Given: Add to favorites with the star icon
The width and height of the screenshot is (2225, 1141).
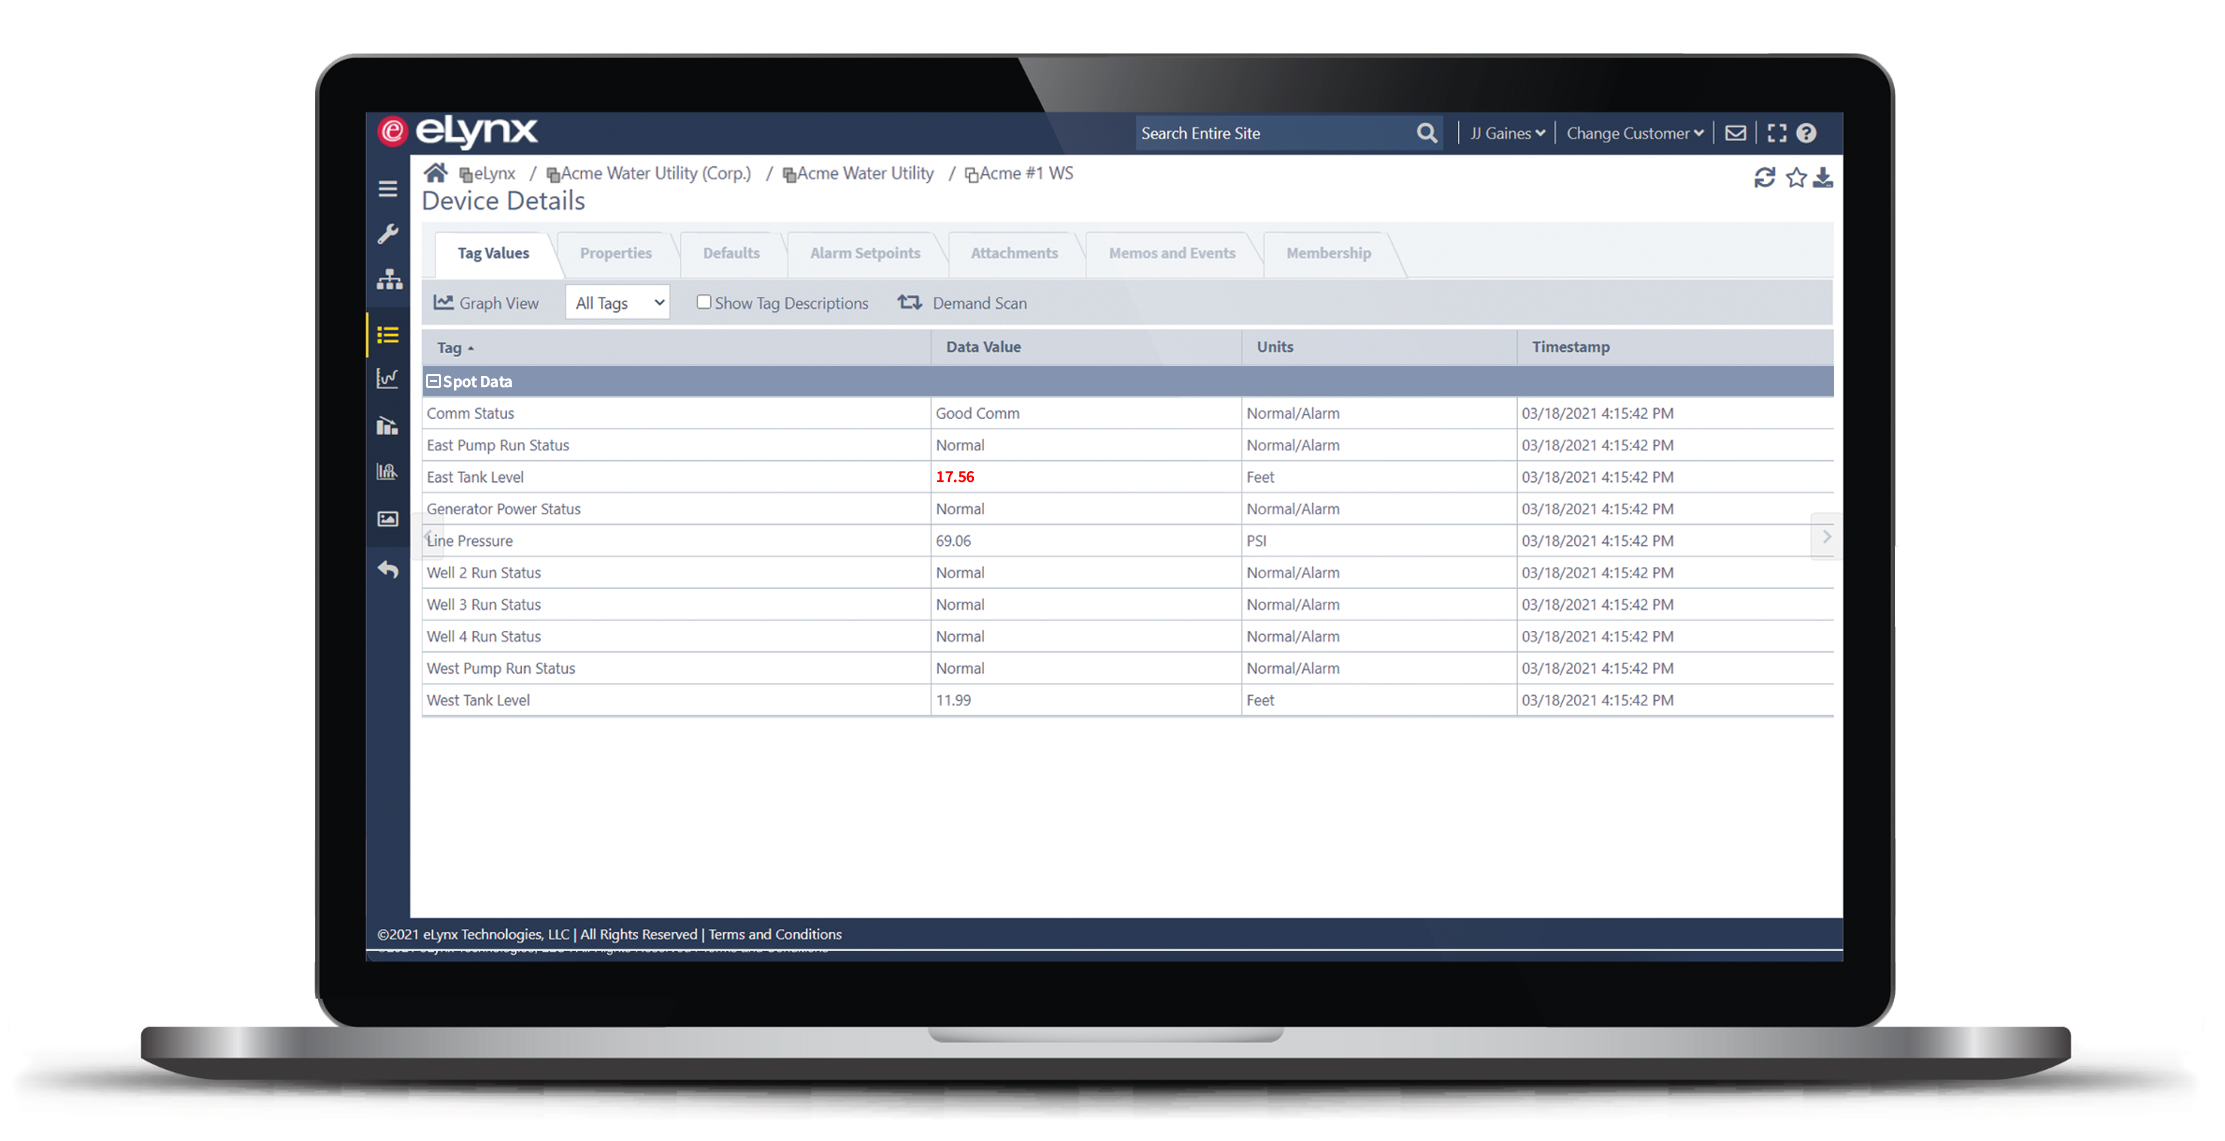Looking at the screenshot, I should point(1796,178).
